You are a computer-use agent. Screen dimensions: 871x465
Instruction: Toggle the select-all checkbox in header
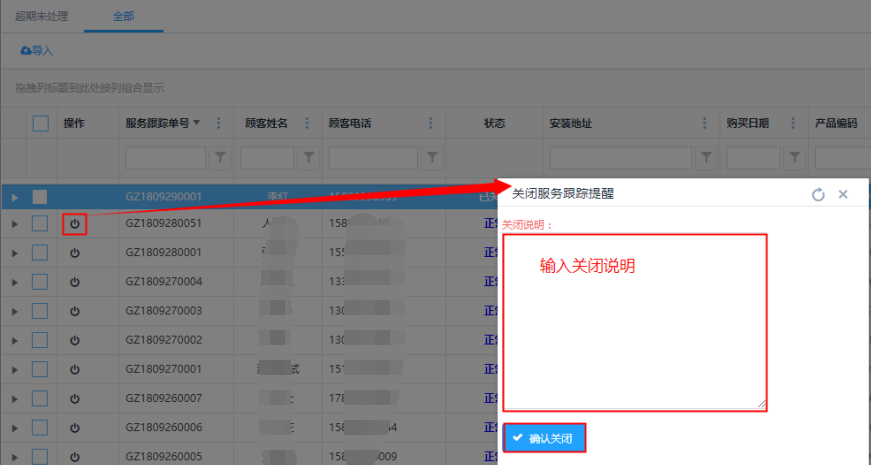pyautogui.click(x=40, y=123)
